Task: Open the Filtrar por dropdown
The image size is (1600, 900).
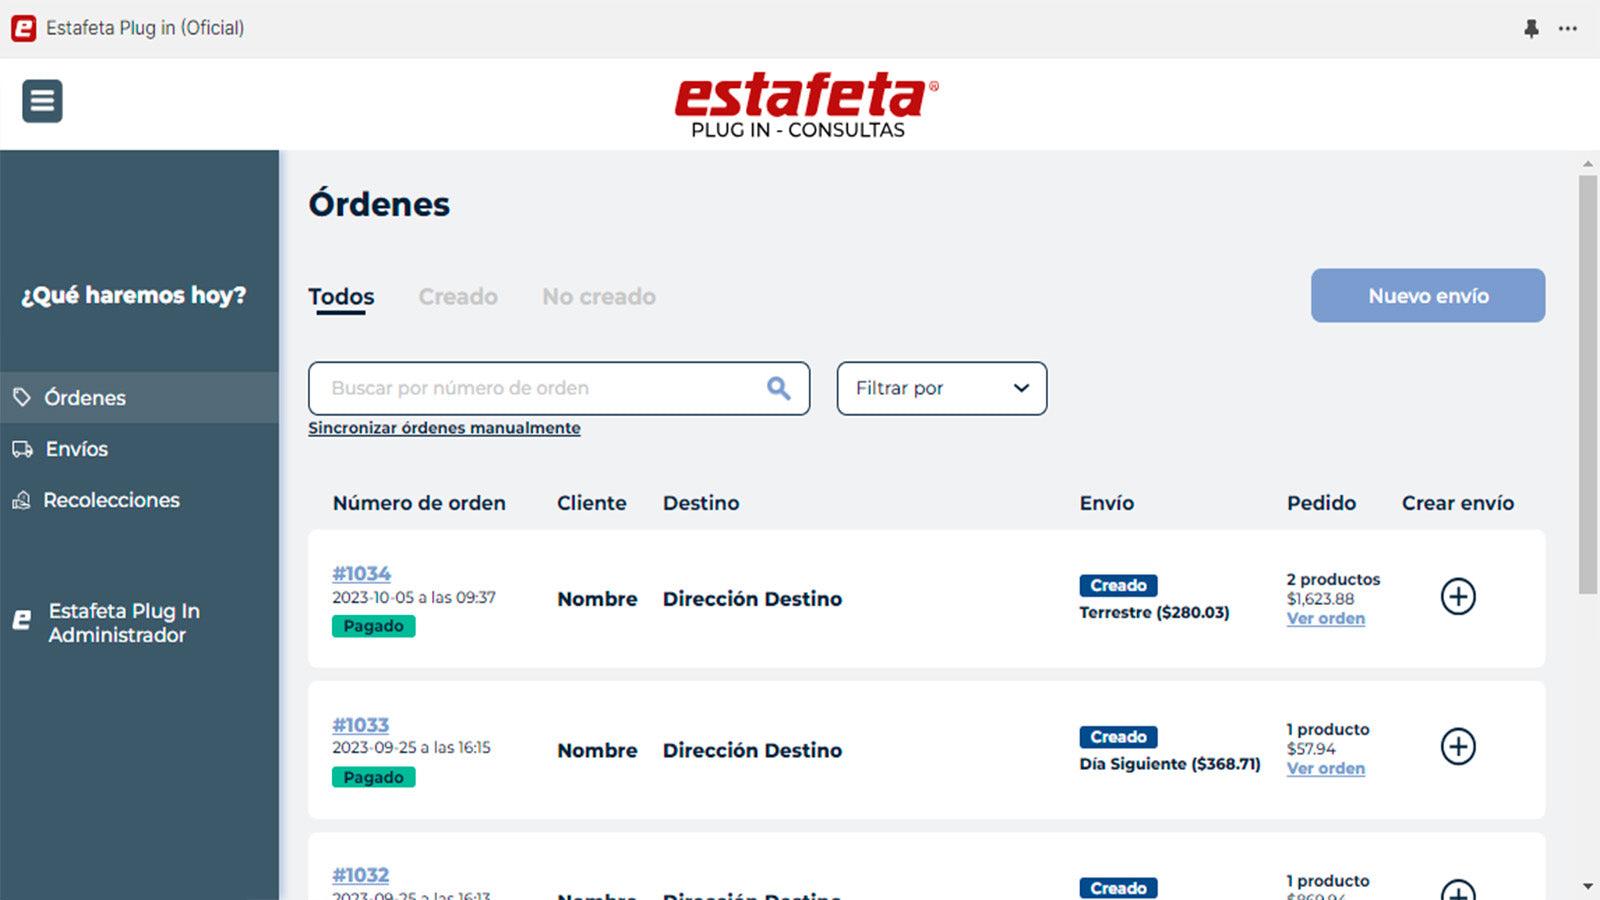Action: [940, 388]
